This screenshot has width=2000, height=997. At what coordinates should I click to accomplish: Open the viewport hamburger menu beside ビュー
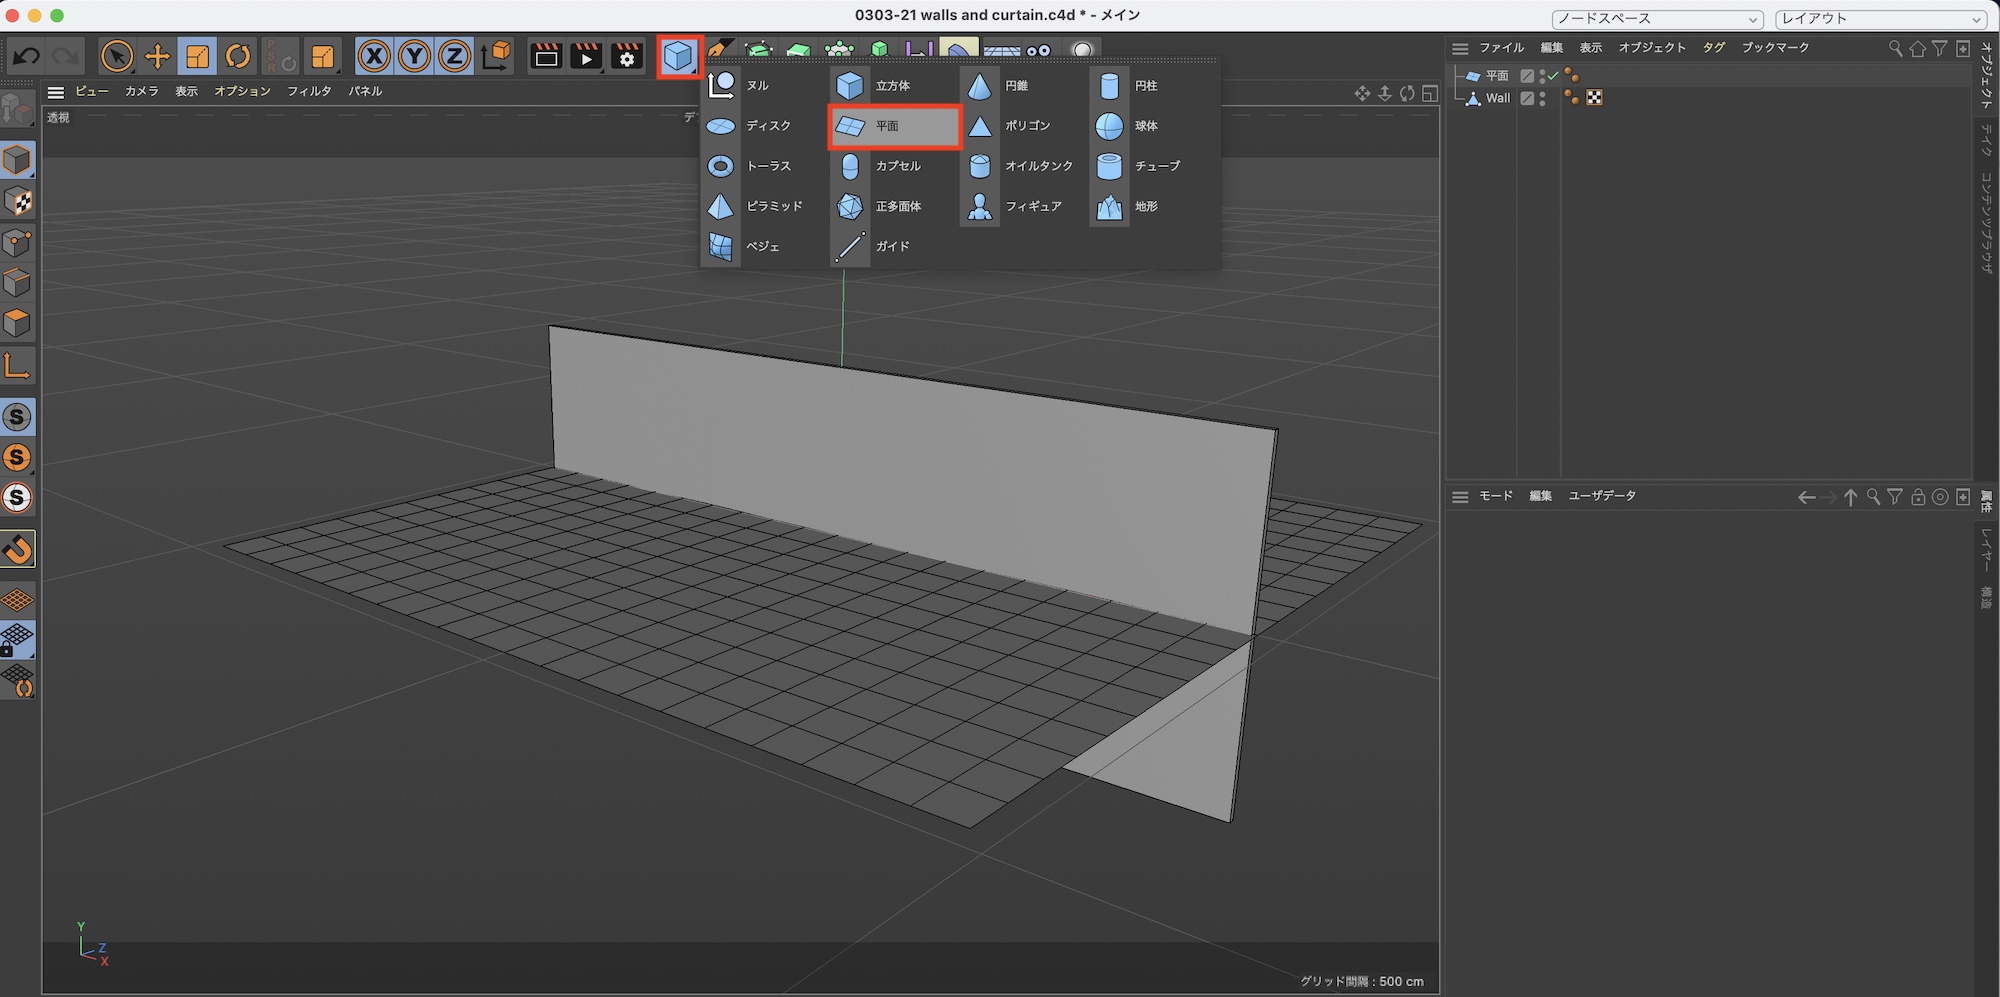point(56,92)
